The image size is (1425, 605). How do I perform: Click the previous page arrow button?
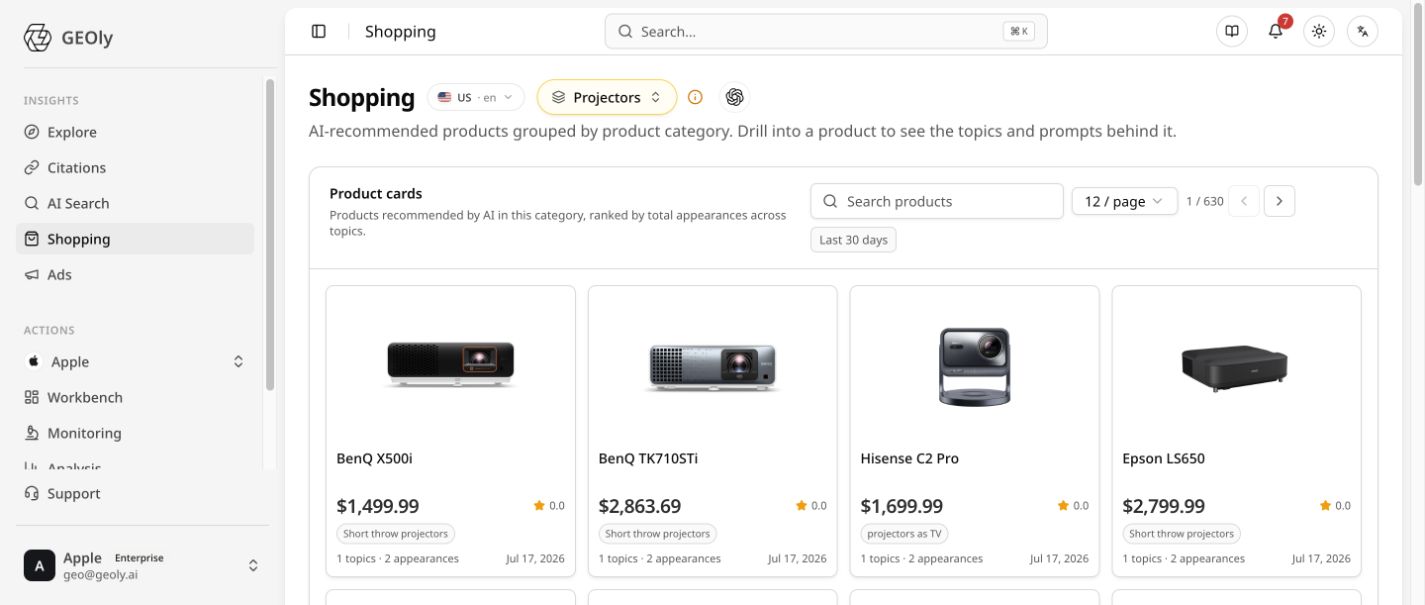1244,201
